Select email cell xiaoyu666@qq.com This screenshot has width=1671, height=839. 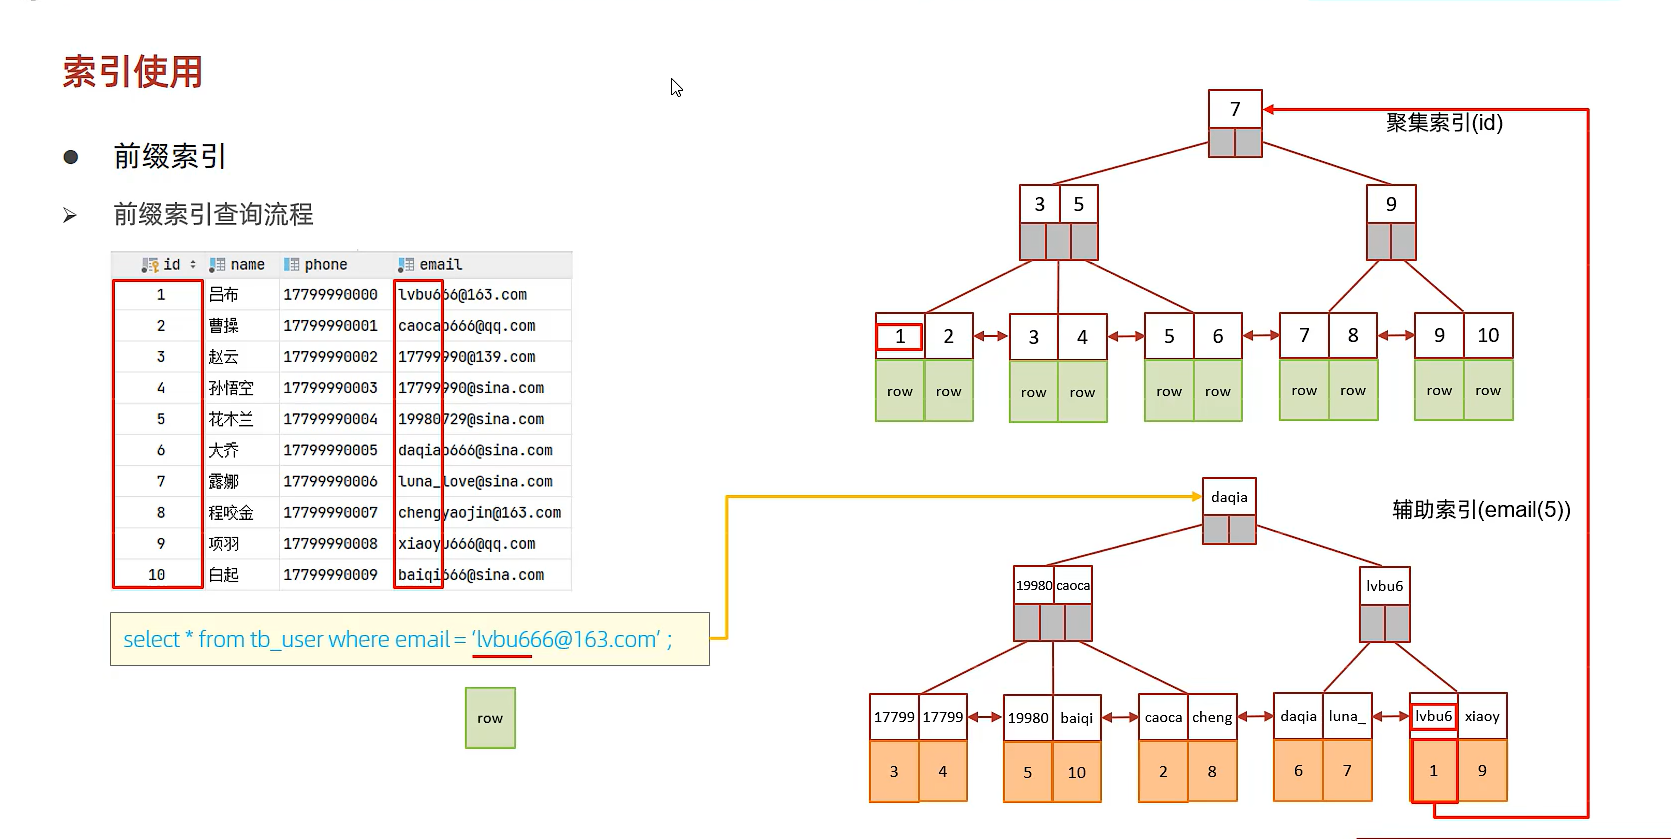tap(467, 544)
